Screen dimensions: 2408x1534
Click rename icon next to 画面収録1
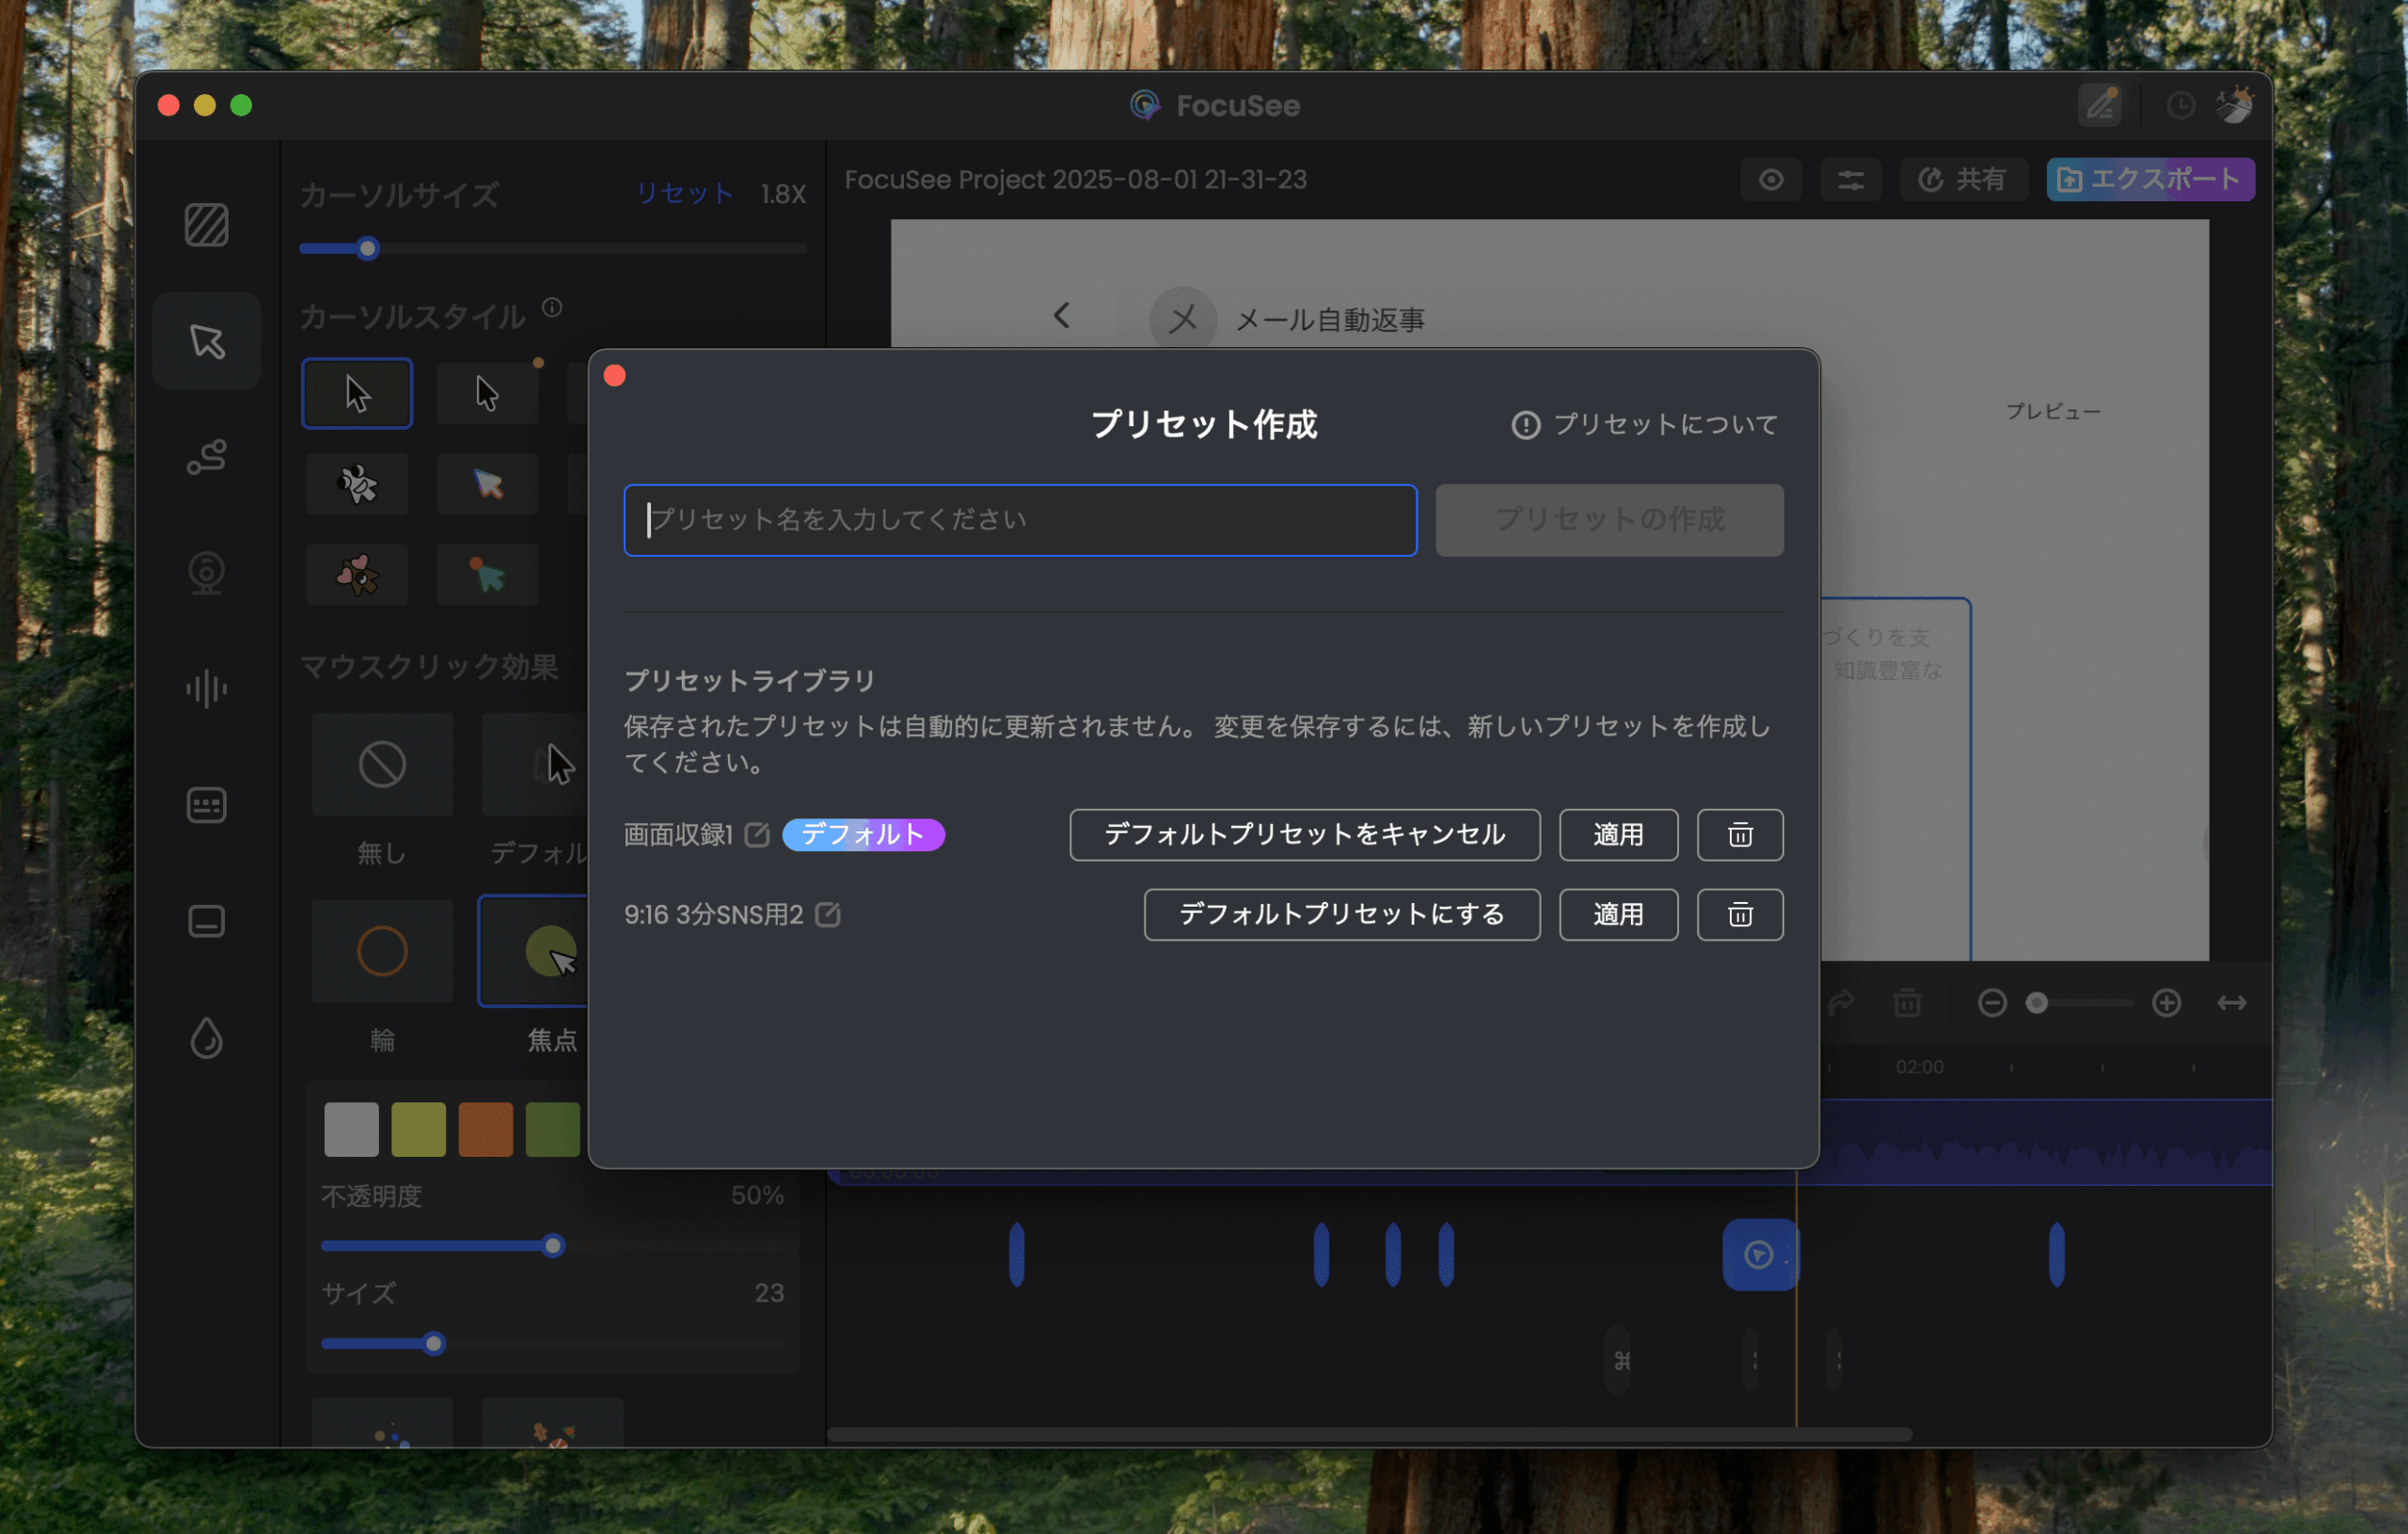pos(757,834)
